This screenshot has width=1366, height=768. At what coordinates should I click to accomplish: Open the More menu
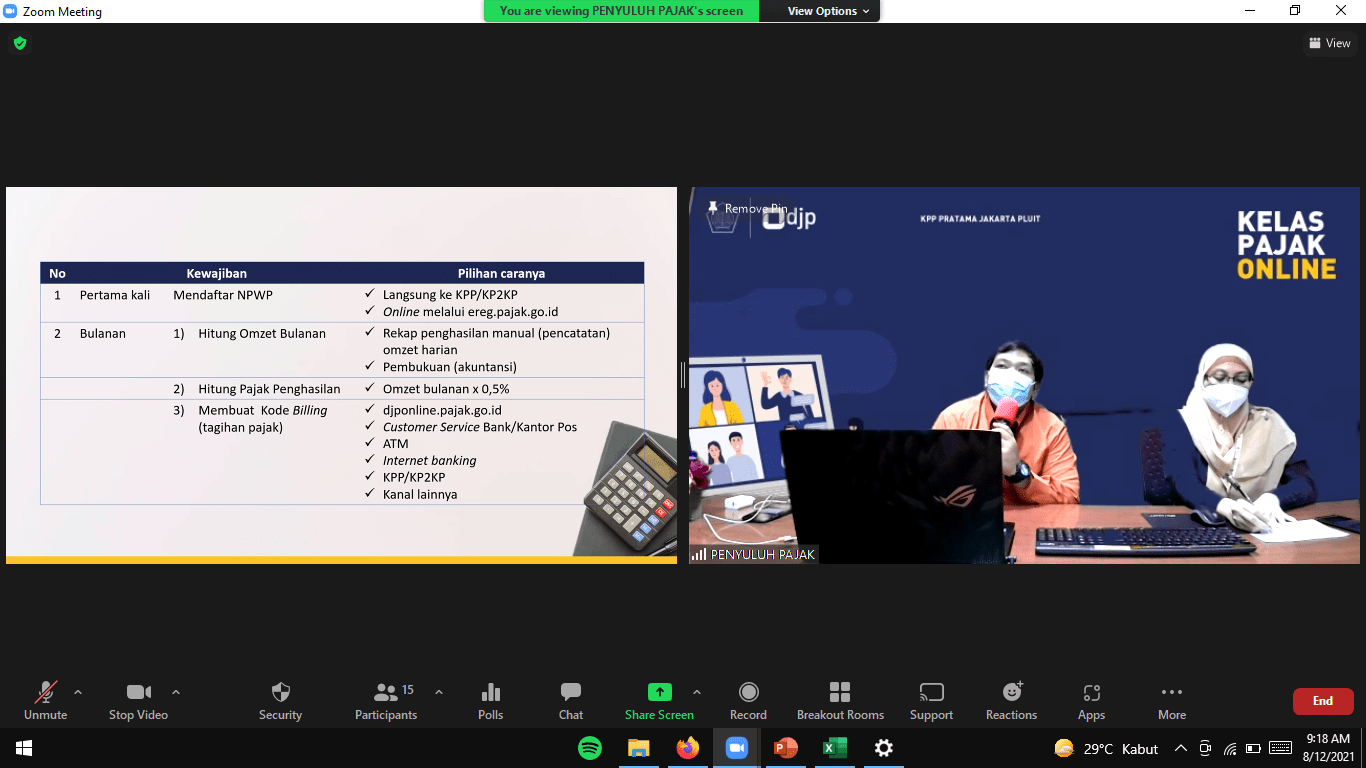click(1172, 700)
